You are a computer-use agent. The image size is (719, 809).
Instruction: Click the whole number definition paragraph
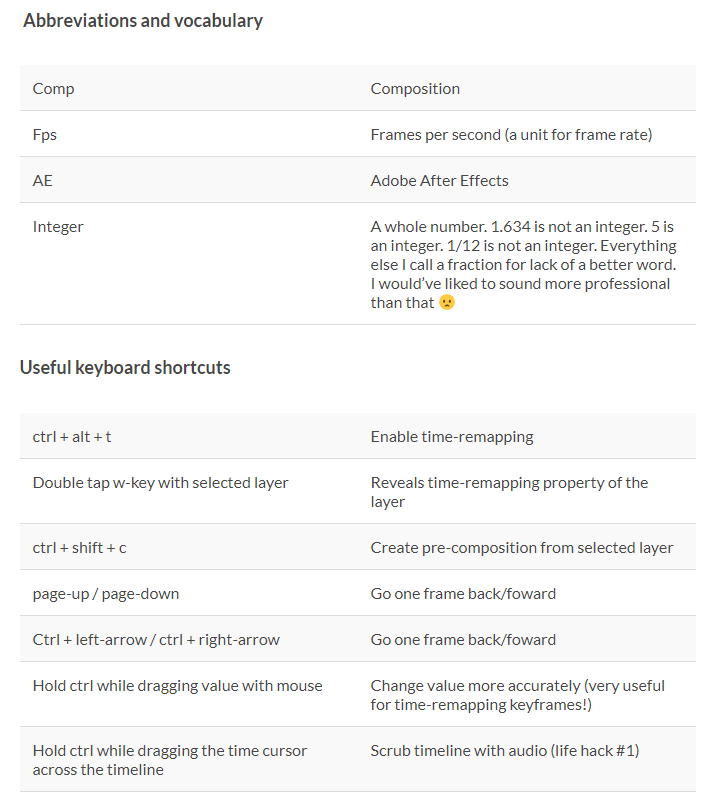(523, 265)
